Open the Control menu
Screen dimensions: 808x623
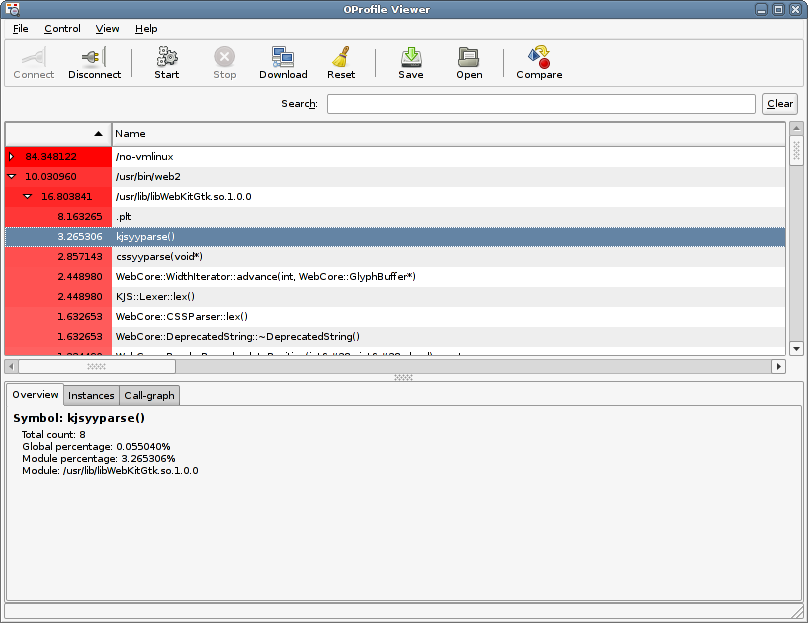click(62, 29)
